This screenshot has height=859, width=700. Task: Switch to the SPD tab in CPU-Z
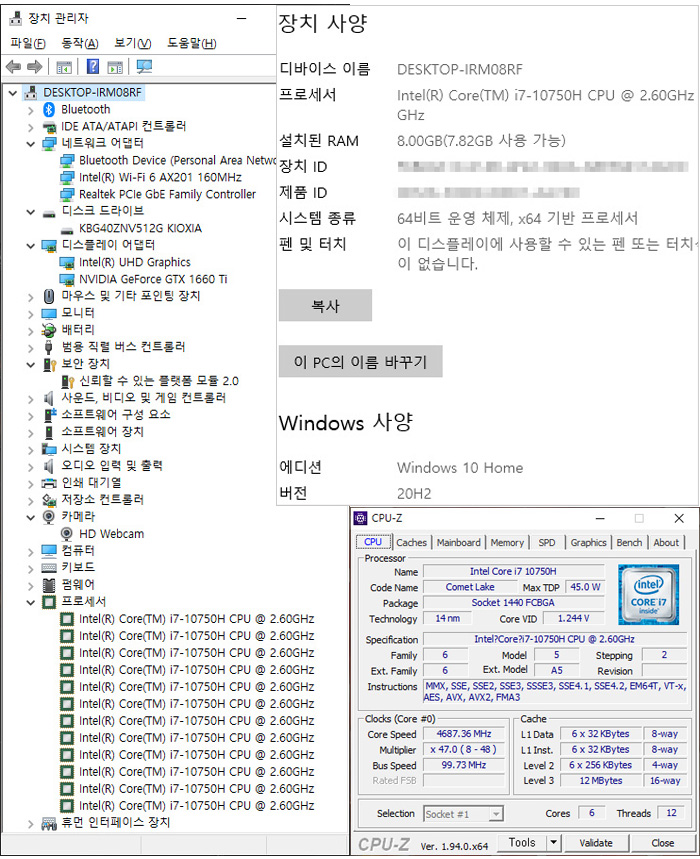click(547, 542)
